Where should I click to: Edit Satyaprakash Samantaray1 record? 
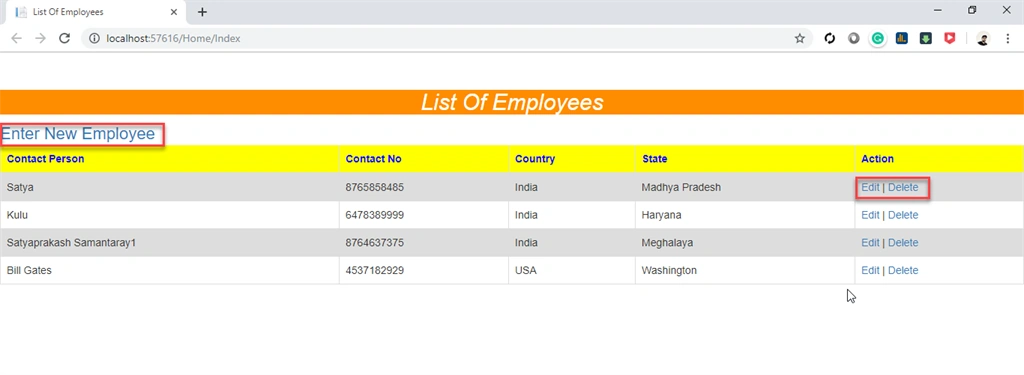(x=870, y=242)
